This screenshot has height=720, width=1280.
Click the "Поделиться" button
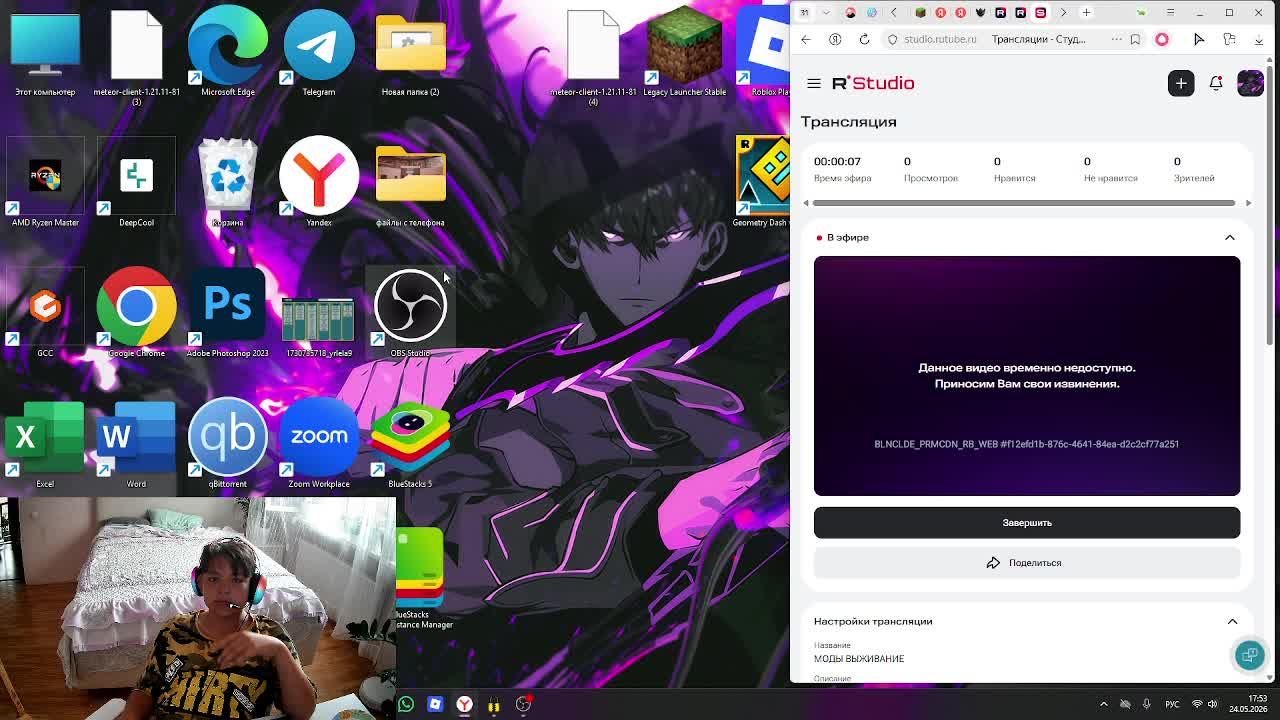point(1027,563)
